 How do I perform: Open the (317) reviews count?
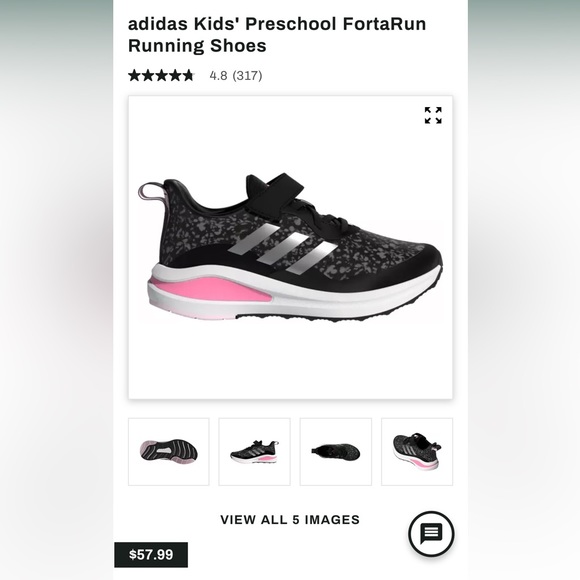247,76
